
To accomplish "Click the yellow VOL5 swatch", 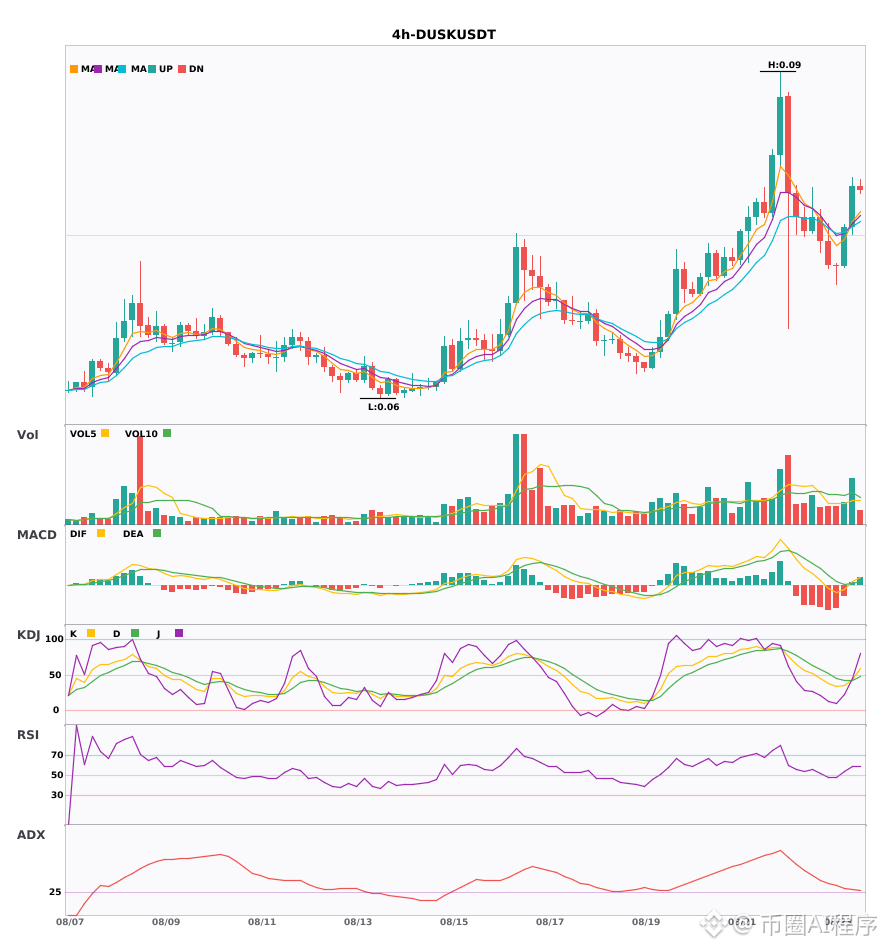I will (105, 433).
